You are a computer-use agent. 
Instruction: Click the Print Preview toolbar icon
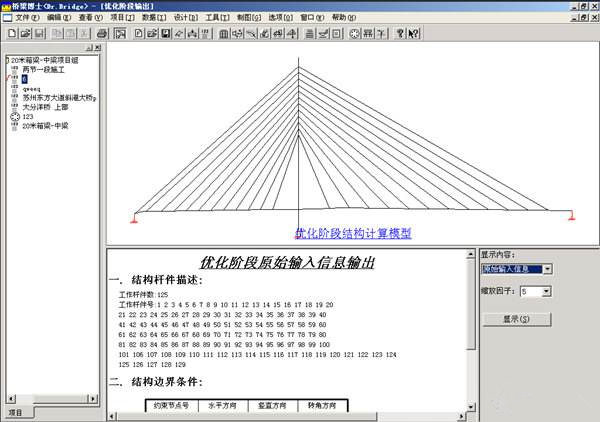pyautogui.click(x=120, y=33)
